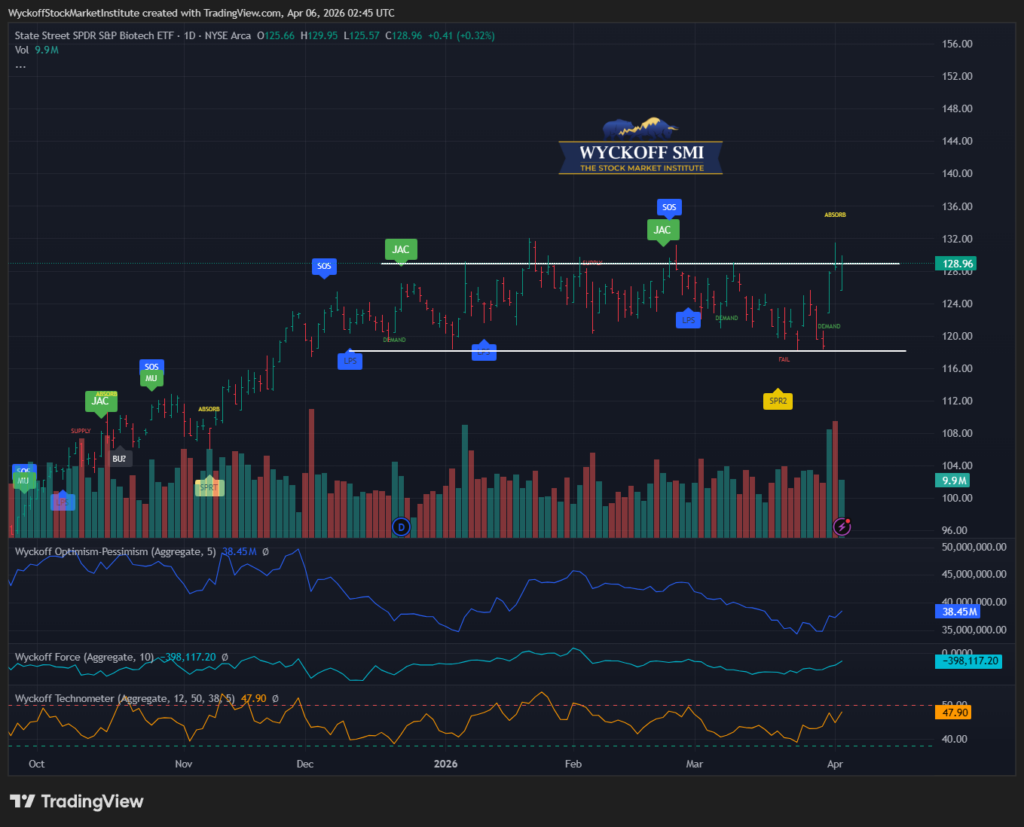Toggle the ∅ symbol beside Wyckoff Force
Screen dimensions: 1024x827
click(x=224, y=657)
